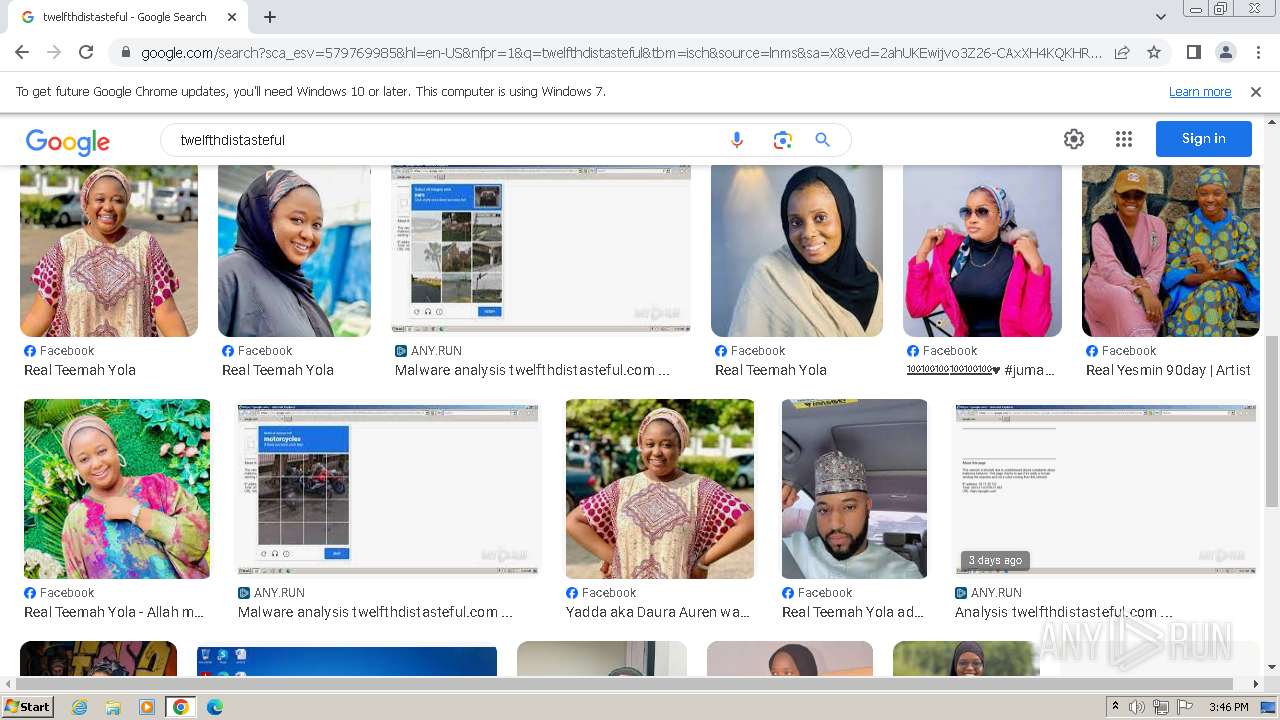
Task: Open the Chrome profile avatar icon
Action: point(1225,52)
